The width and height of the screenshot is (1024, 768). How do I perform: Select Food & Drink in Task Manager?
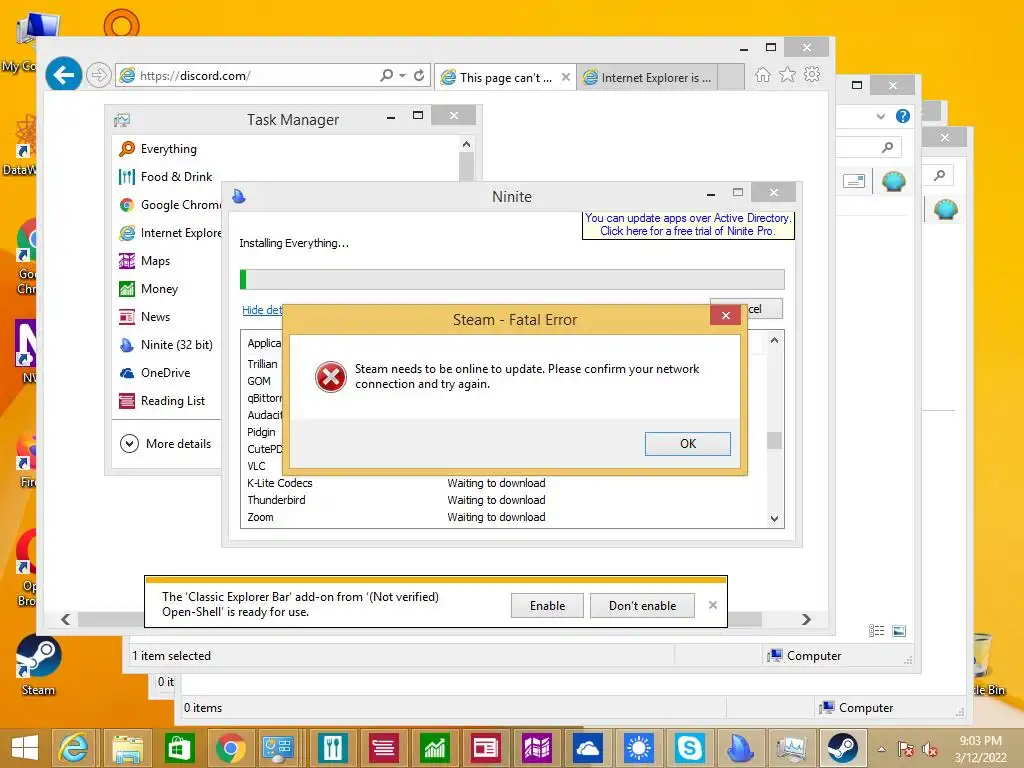176,177
